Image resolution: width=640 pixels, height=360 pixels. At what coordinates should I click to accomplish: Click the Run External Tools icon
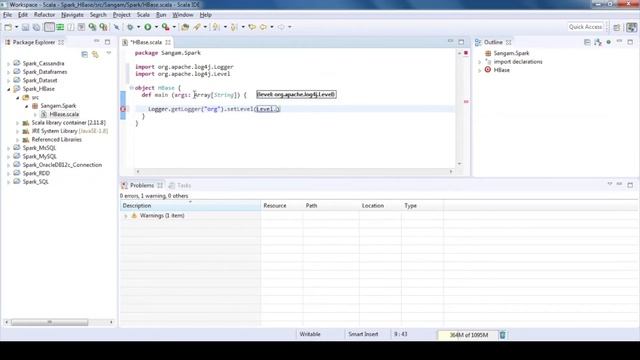tap(165, 27)
